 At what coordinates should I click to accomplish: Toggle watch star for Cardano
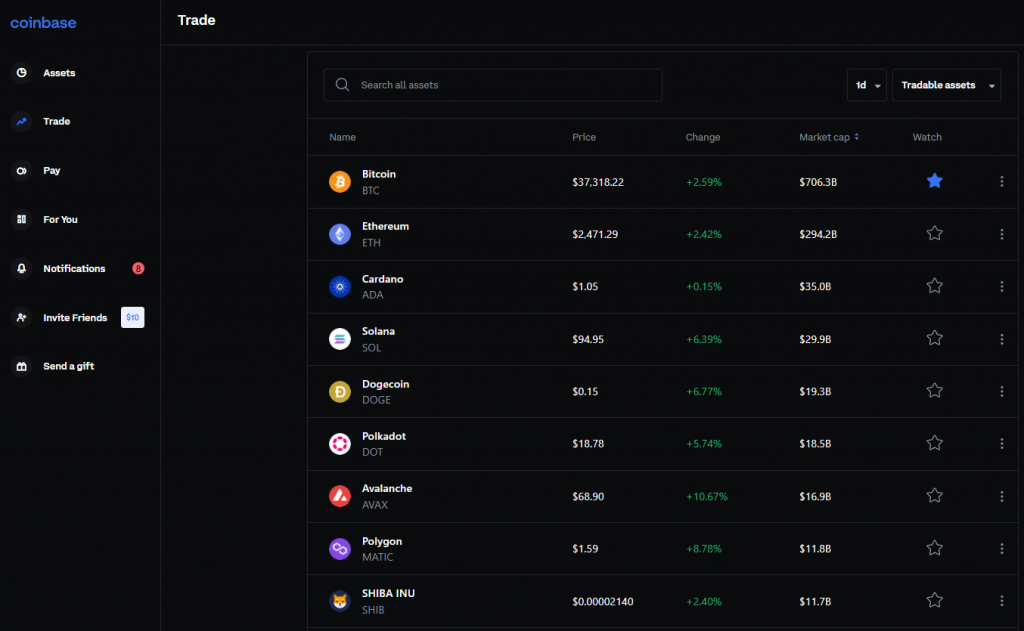(935, 285)
